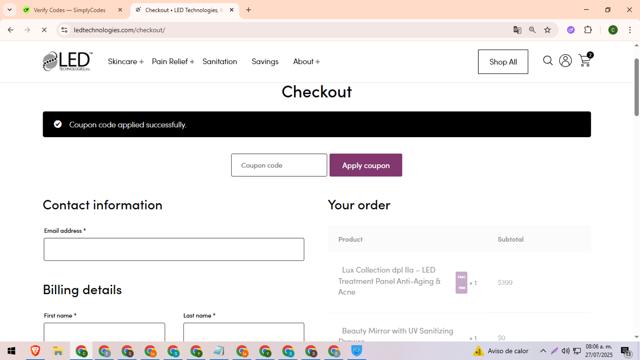The image size is (640, 360).
Task: Click the Email address field
Action: [174, 249]
